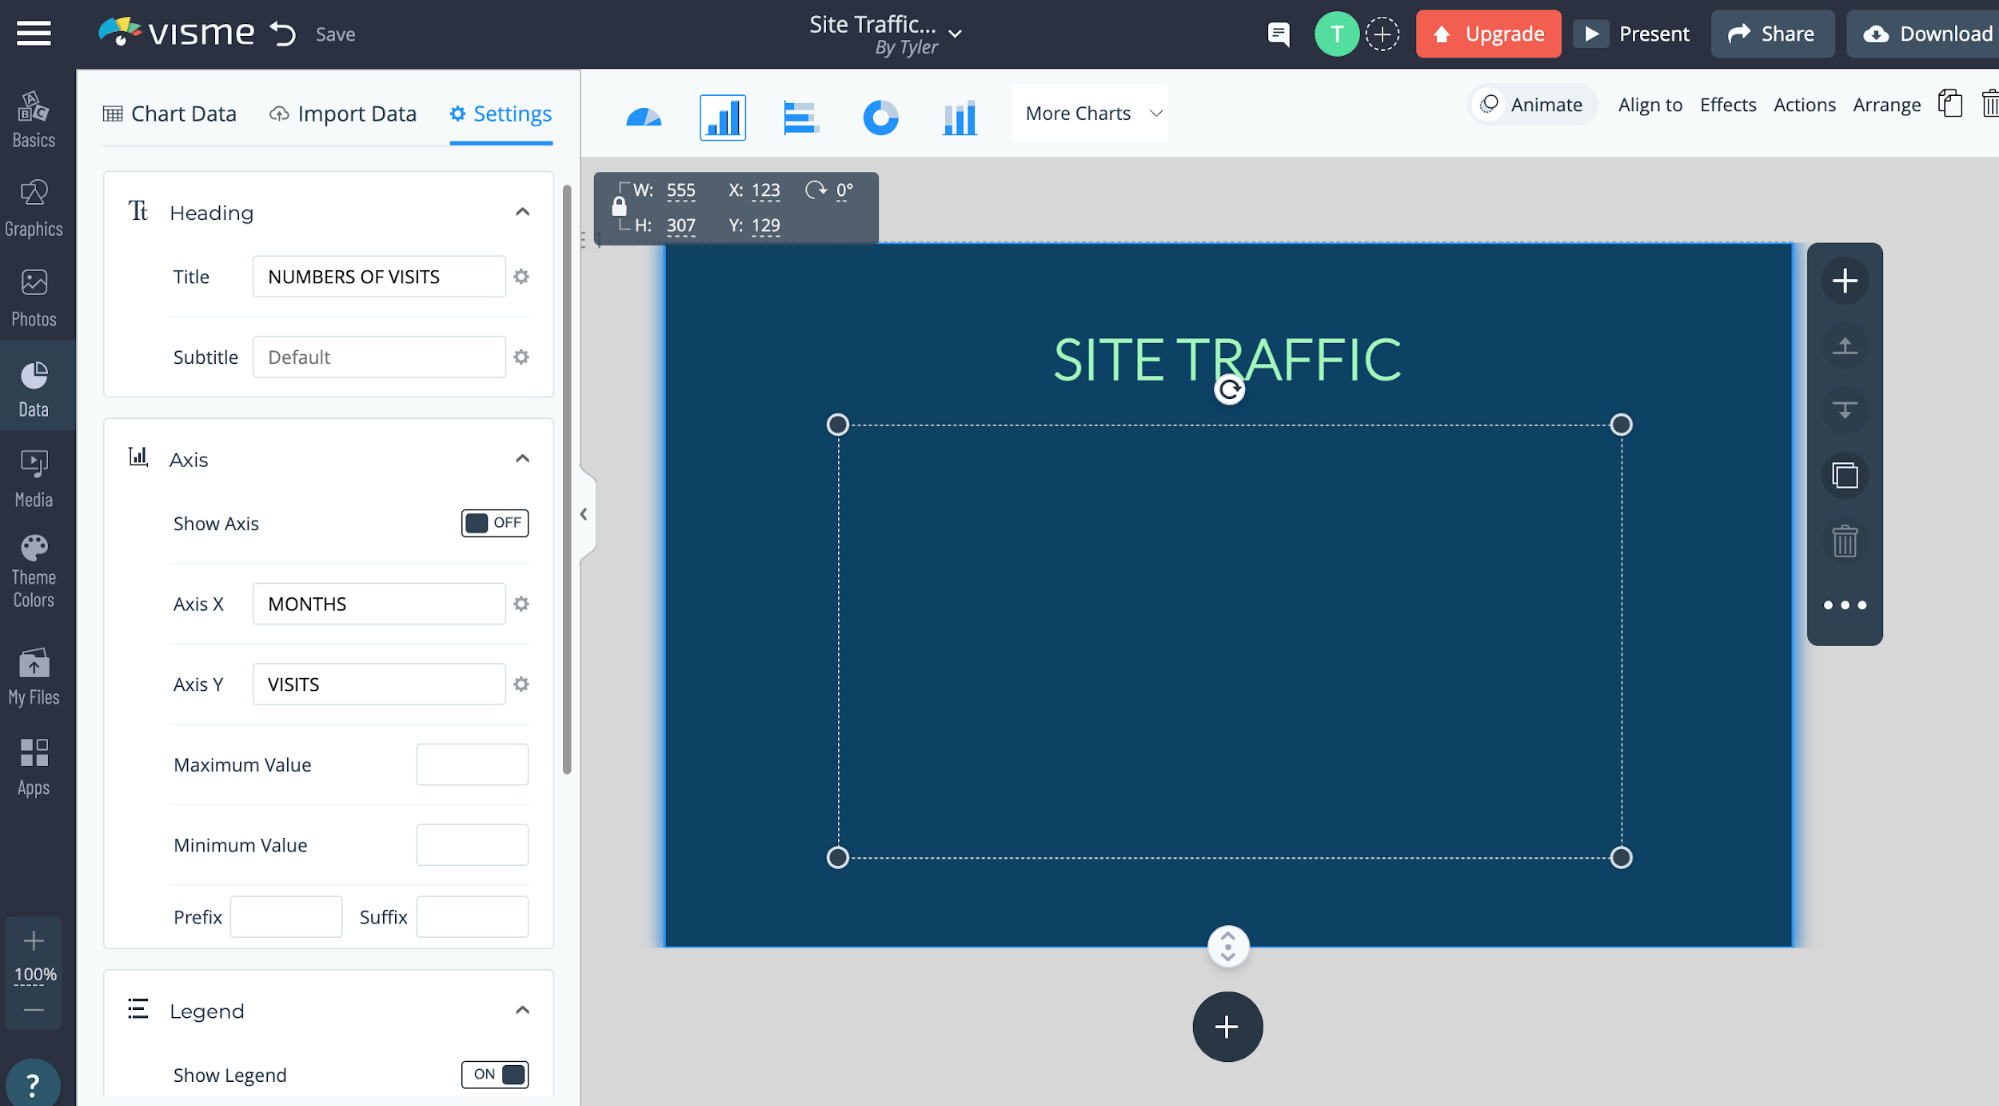Screen dimensions: 1999x1106
Task: Duplicate slide using side panel icon
Action: click(1845, 475)
